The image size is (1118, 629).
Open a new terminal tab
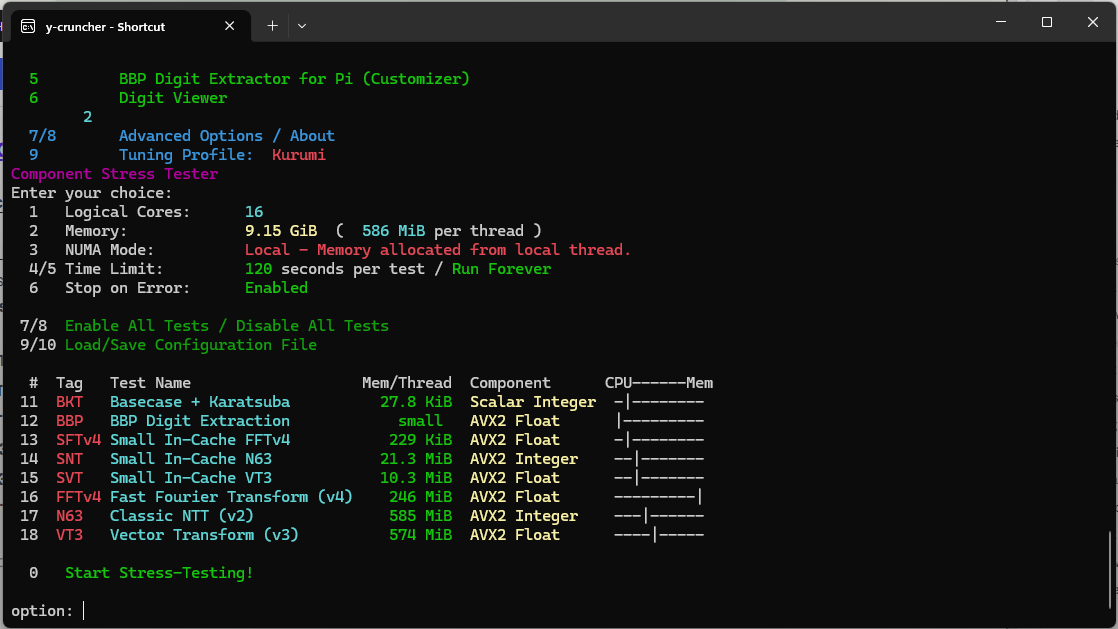(x=272, y=26)
